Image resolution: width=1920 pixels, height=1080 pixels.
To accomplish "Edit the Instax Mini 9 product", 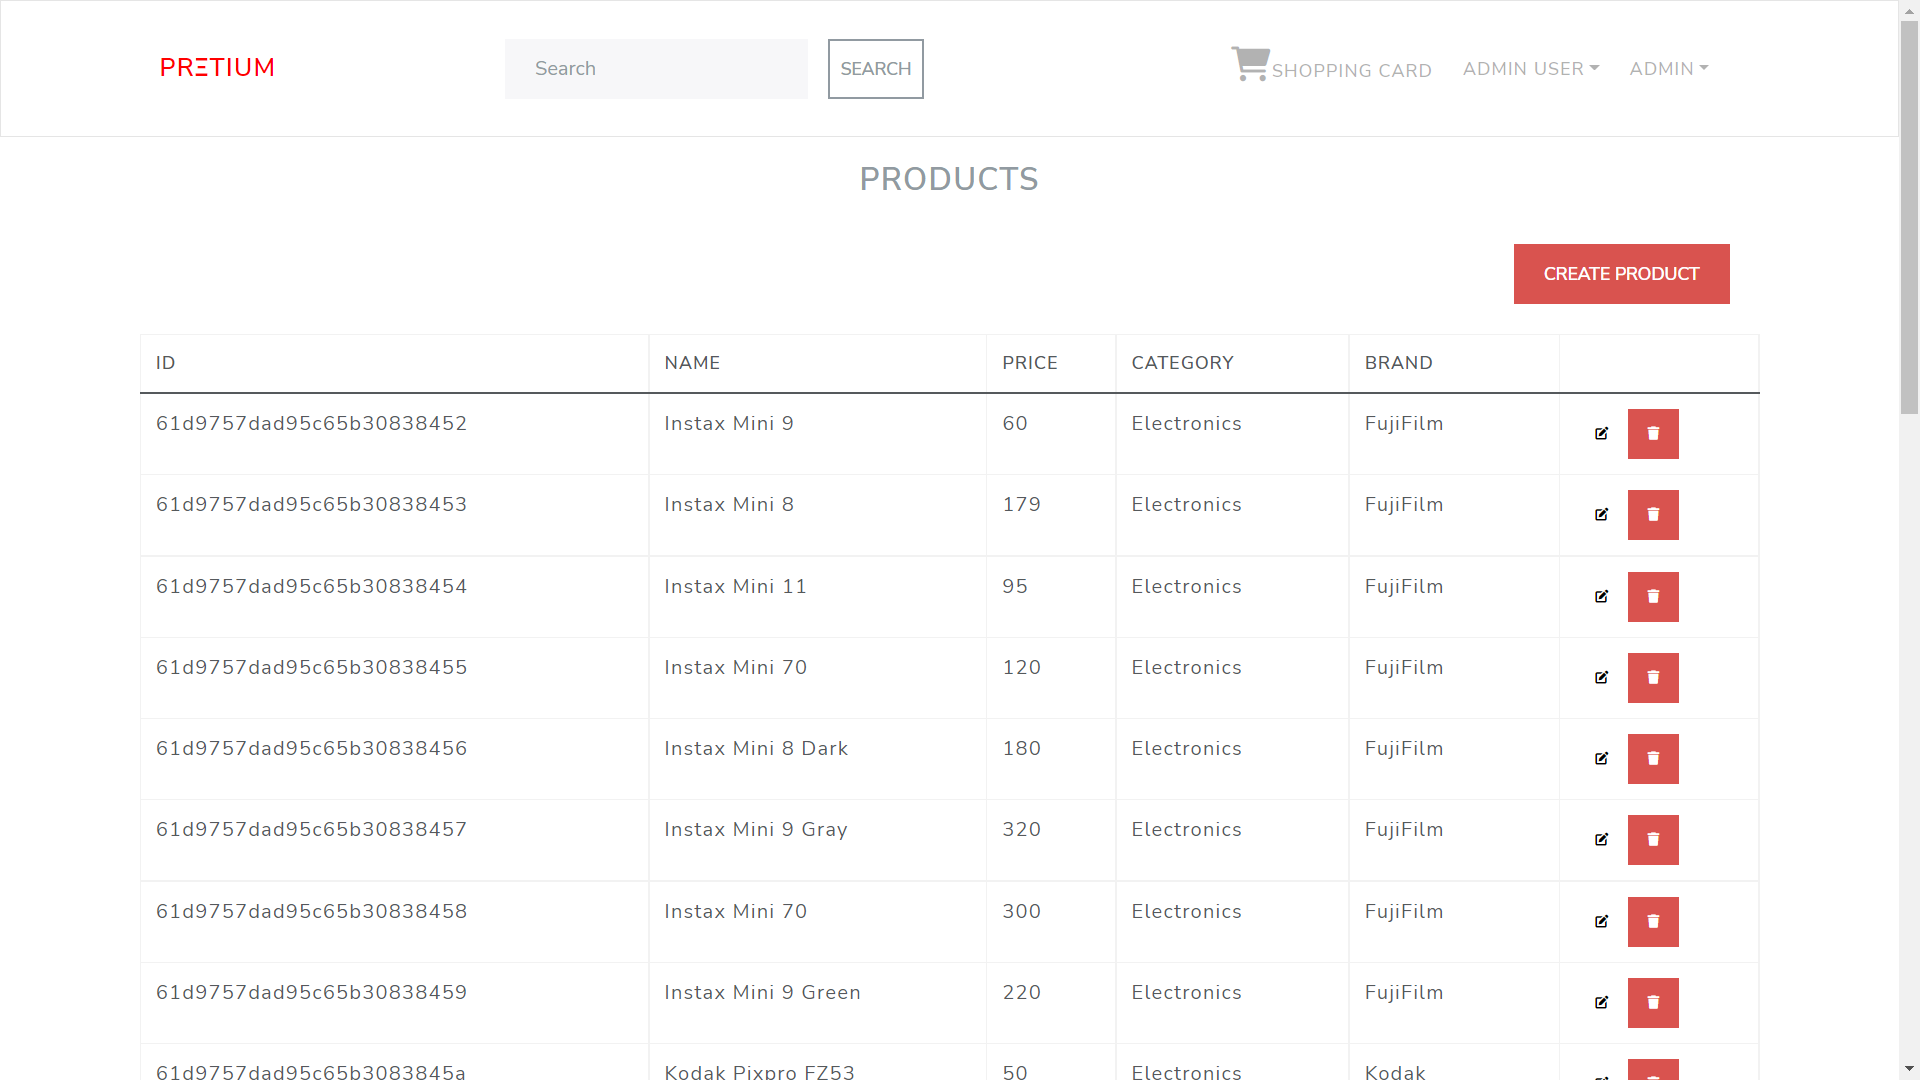I will (1601, 434).
